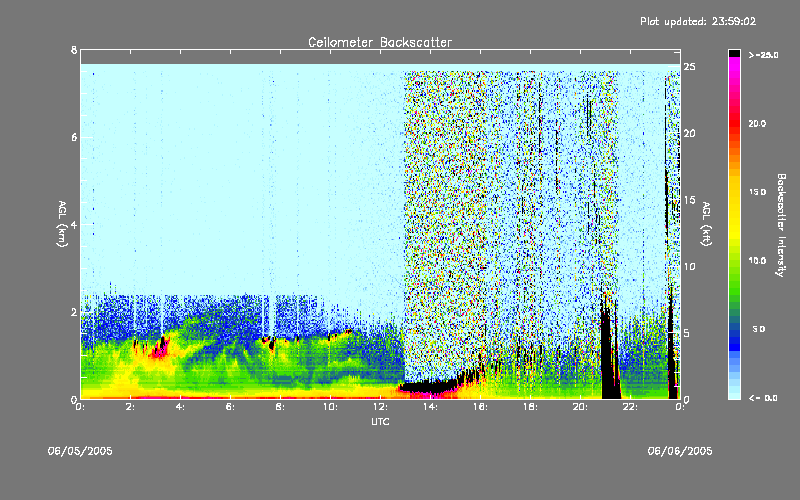Image resolution: width=800 pixels, height=500 pixels.
Task: Click the "6" tick on the km axis
Action: point(74,137)
